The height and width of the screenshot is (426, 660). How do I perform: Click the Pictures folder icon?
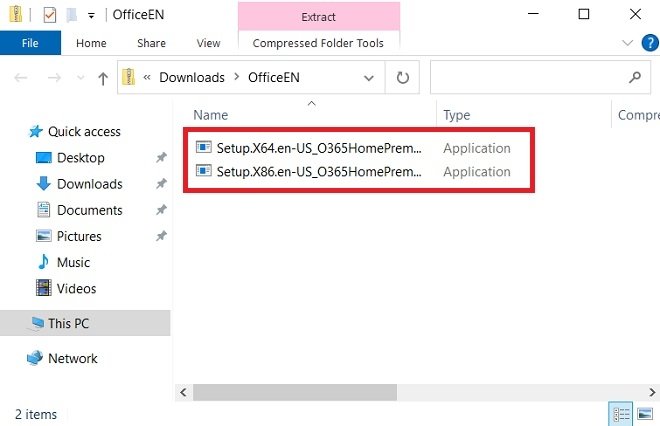(44, 236)
